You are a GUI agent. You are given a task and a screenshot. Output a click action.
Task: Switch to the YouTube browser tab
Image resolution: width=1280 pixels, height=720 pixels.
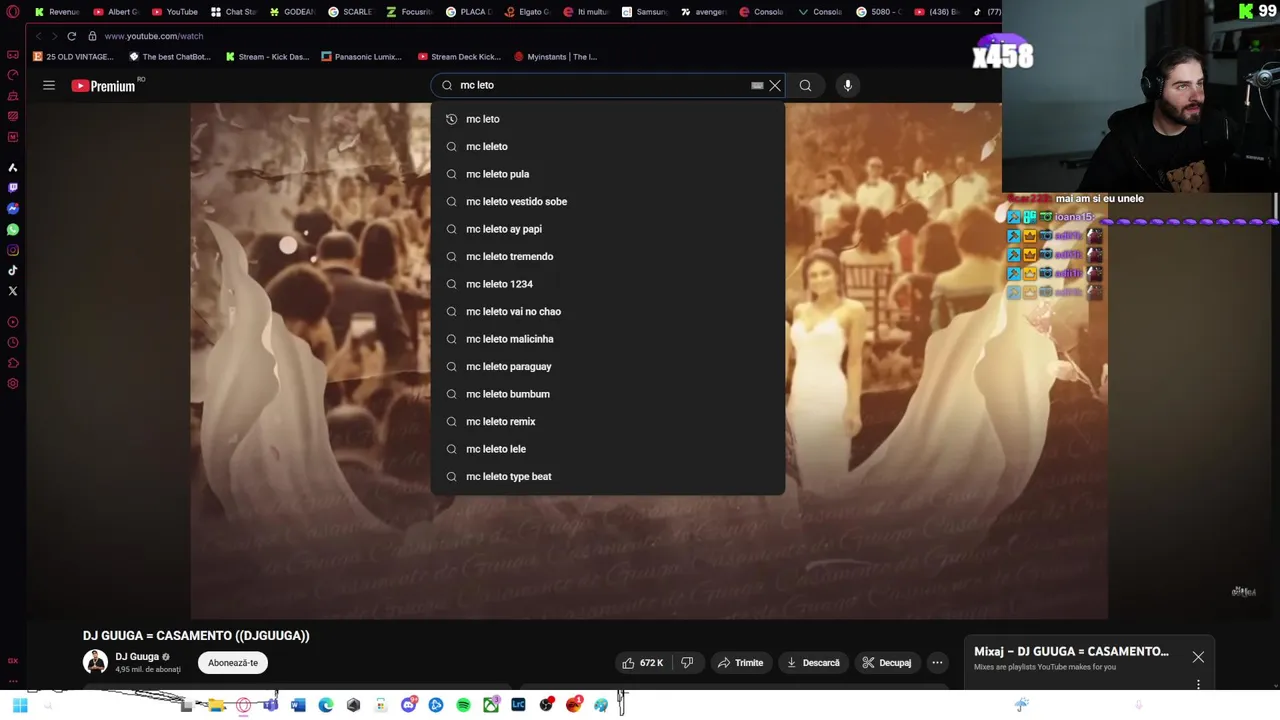[x=173, y=12]
